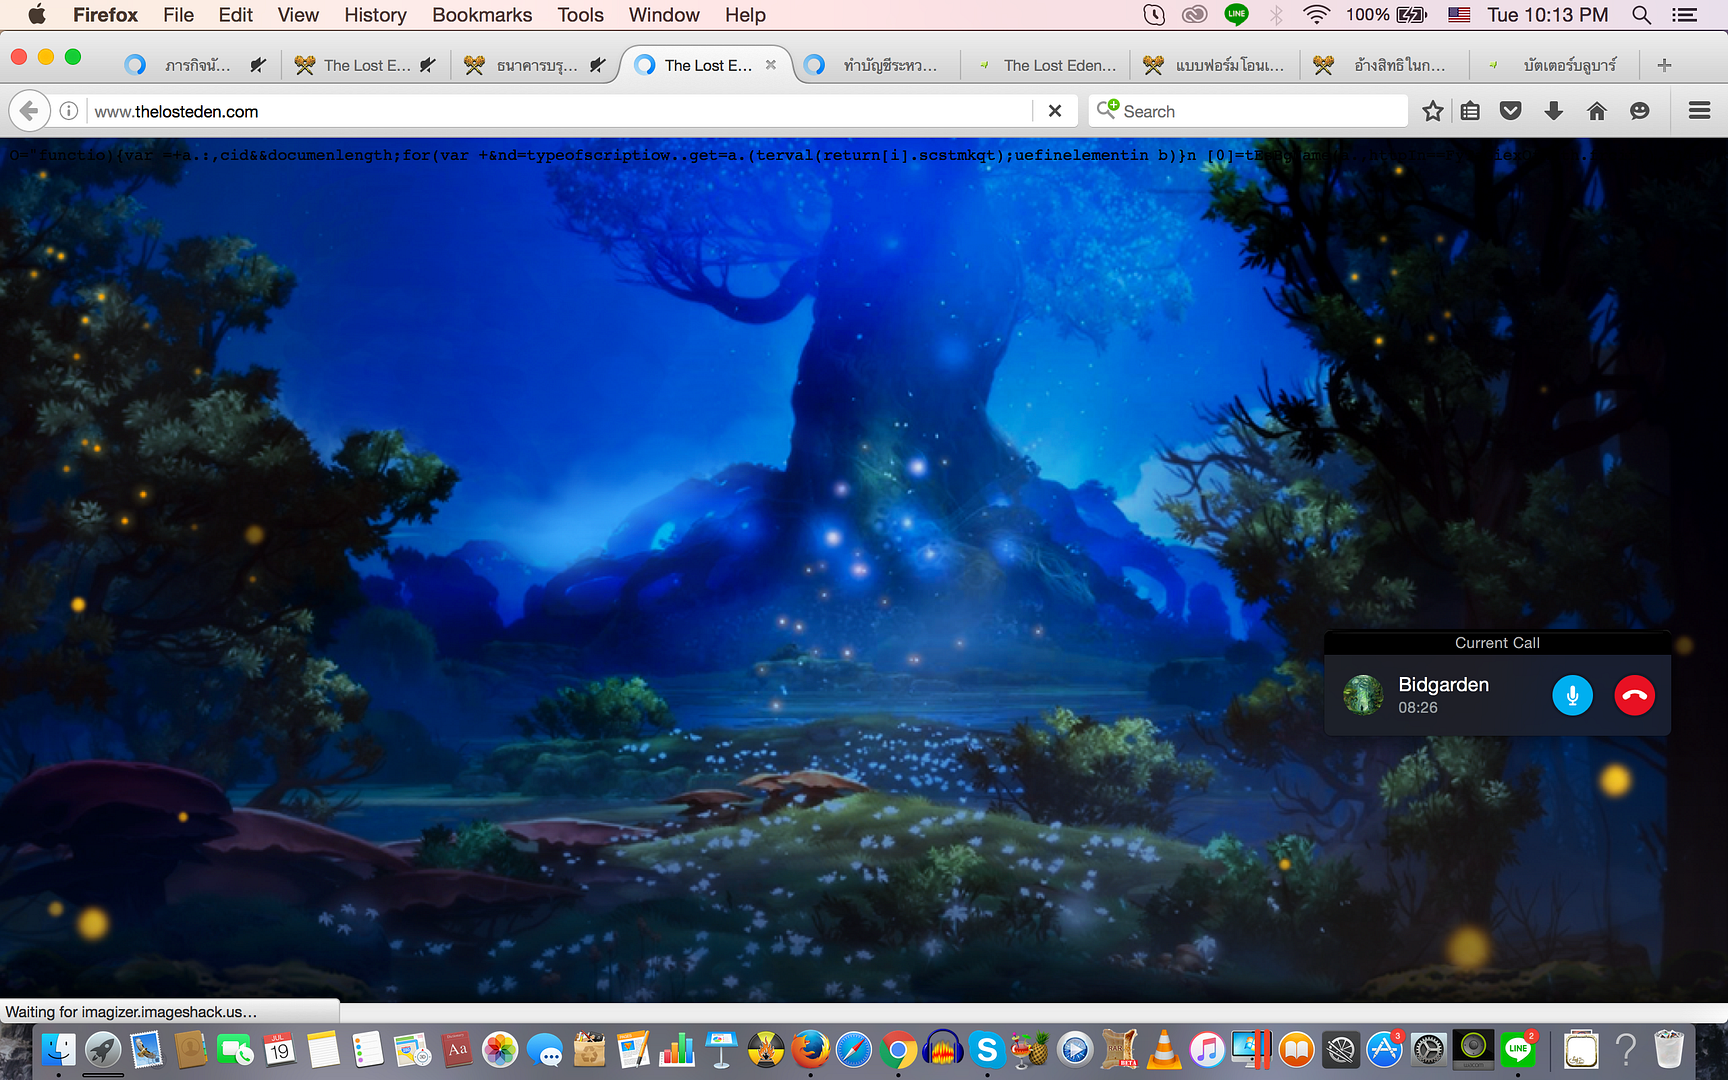Open Safari from the Dock
The width and height of the screenshot is (1728, 1080).
click(854, 1050)
